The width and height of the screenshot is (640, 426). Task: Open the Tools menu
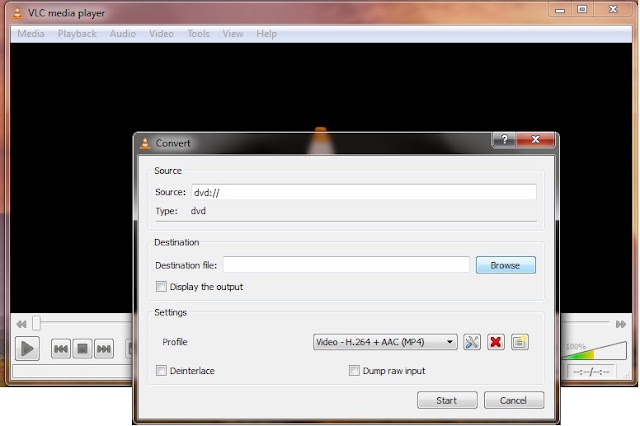pos(198,34)
